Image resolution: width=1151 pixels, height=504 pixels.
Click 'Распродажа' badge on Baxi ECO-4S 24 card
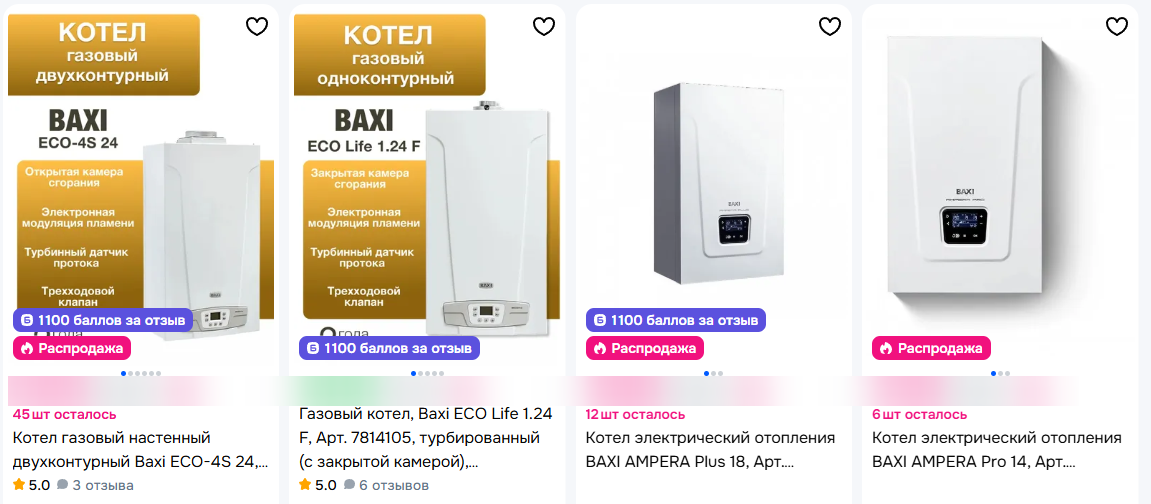[72, 348]
